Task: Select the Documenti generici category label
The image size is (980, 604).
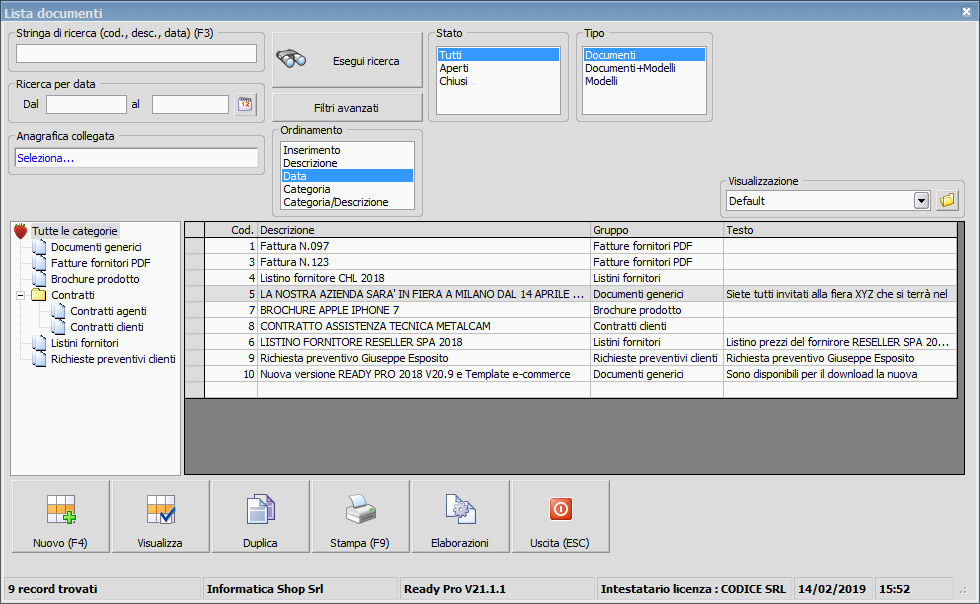Action: [x=96, y=248]
